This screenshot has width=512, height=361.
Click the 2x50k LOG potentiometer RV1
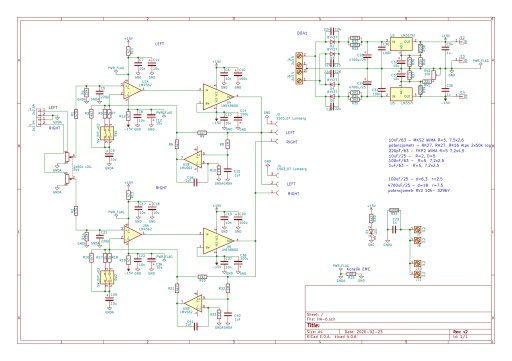[68, 168]
